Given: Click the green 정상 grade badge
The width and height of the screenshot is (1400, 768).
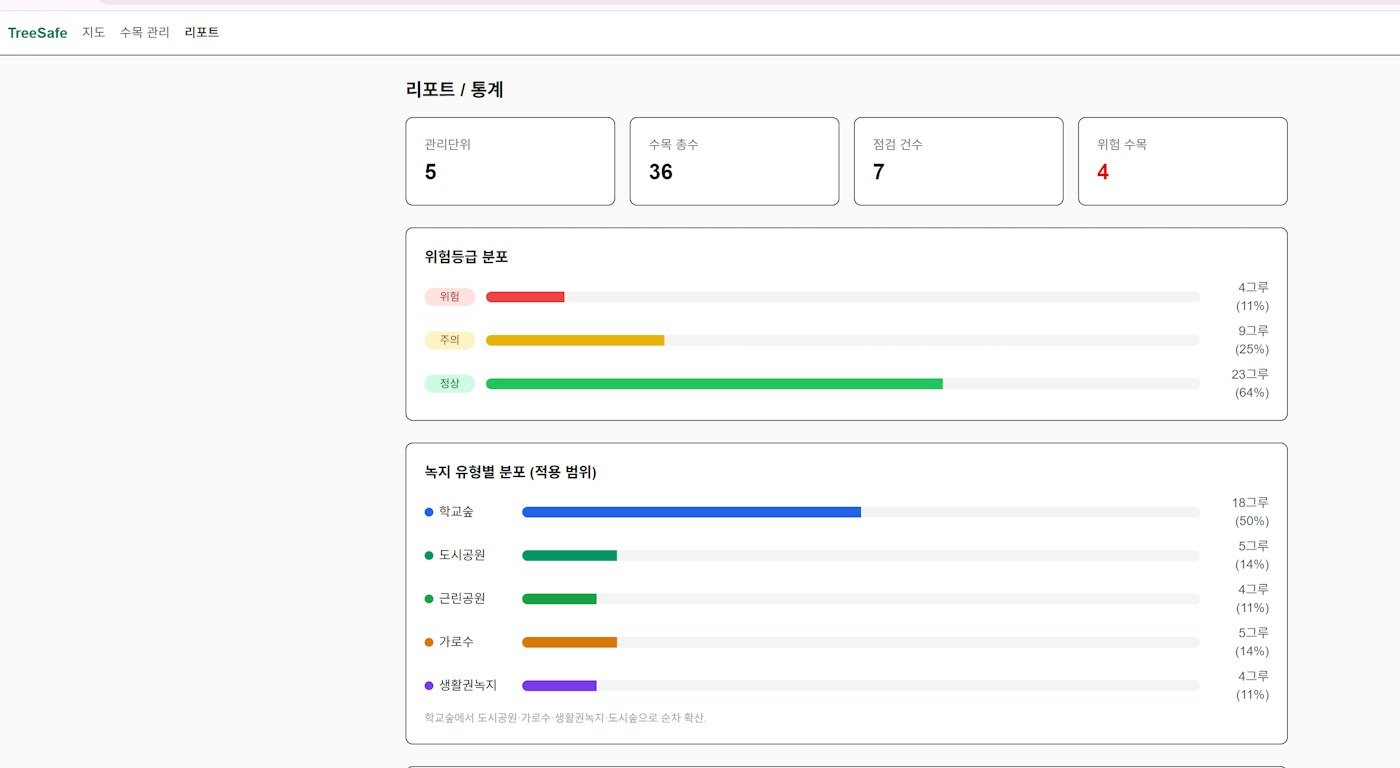Looking at the screenshot, I should click(450, 384).
